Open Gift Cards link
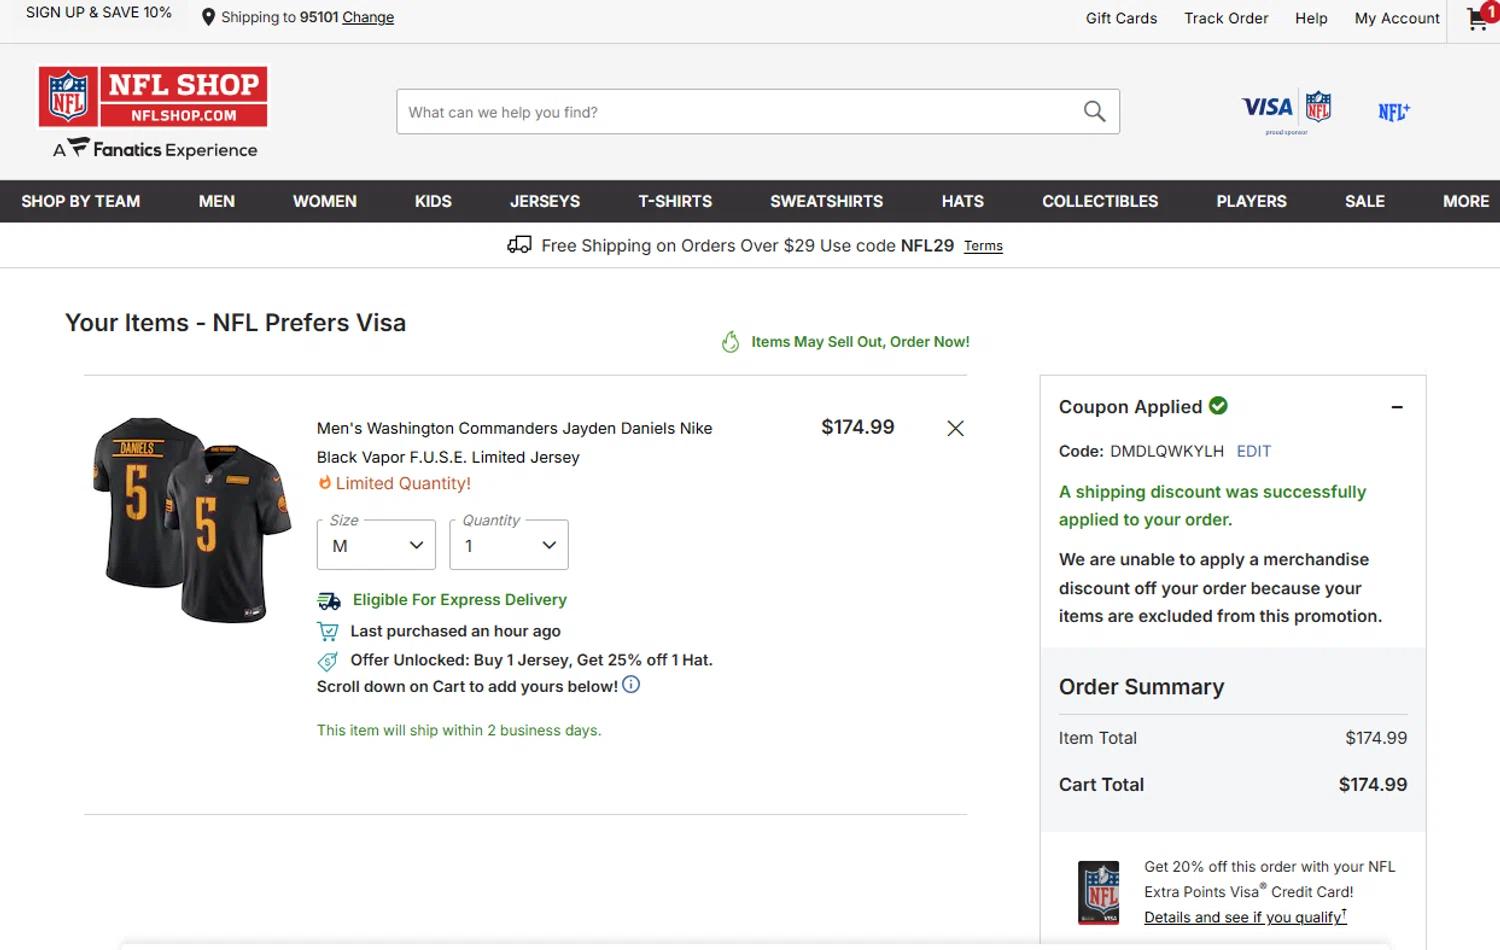 [x=1121, y=18]
